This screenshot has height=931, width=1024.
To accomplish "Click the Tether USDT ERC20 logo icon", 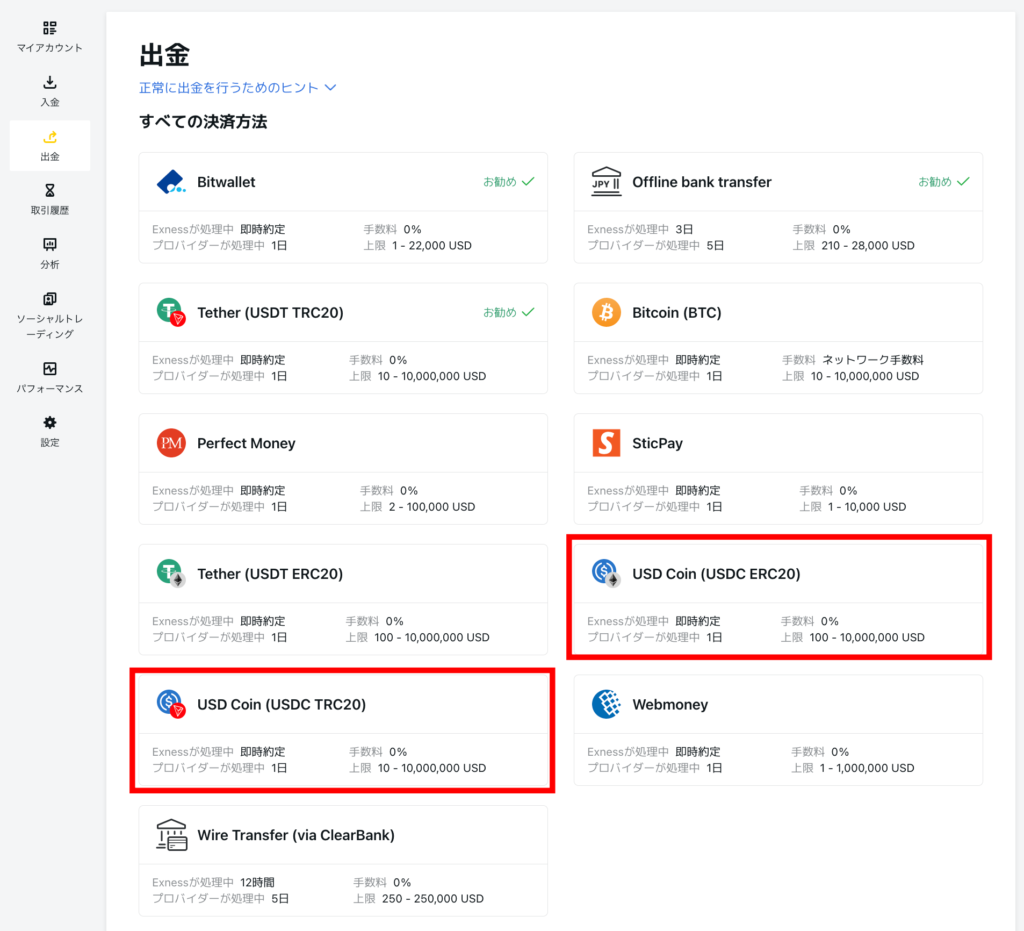I will pos(171,573).
